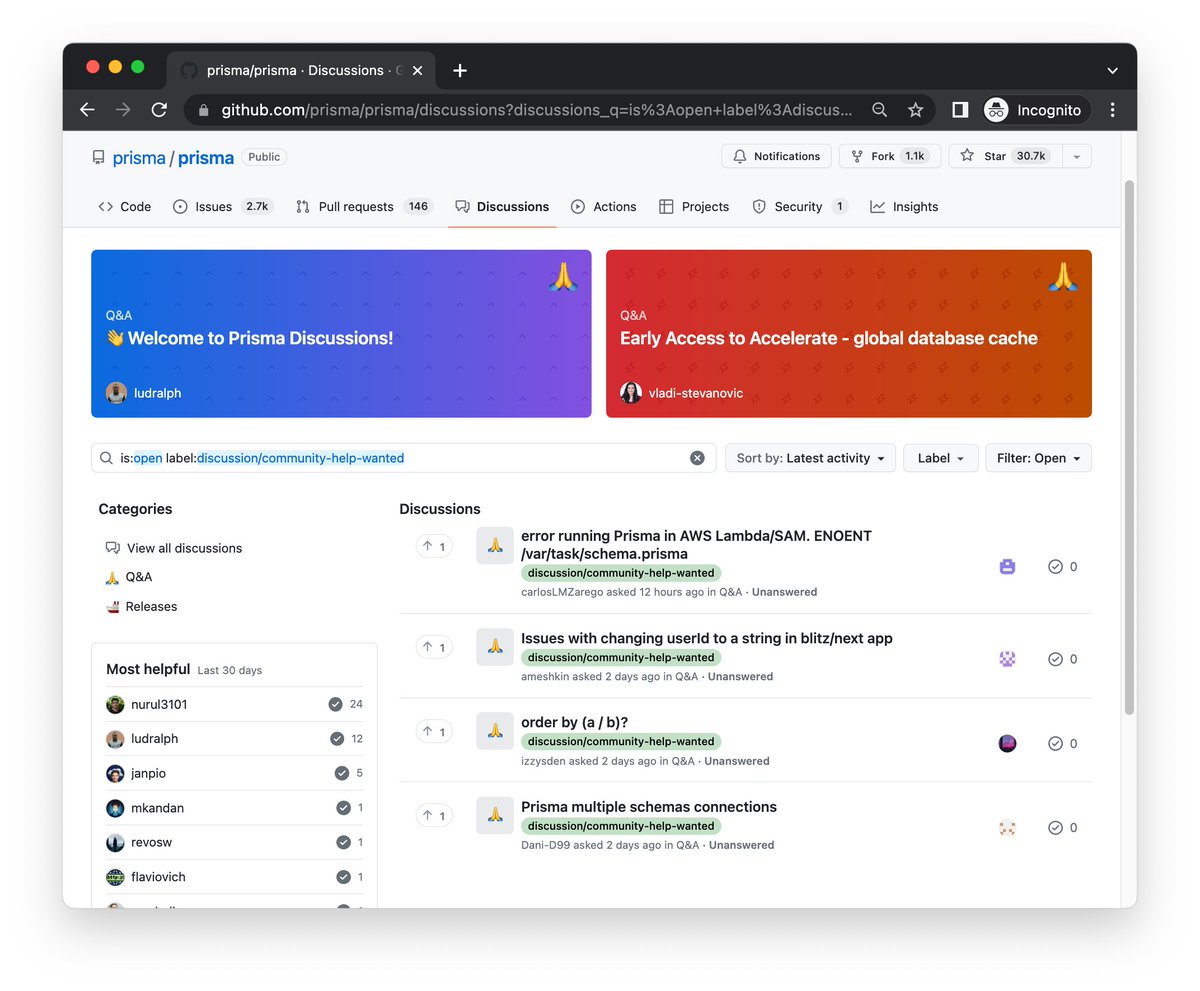This screenshot has height=991, width=1200.
Task: Open the Security tab
Action: coord(799,207)
